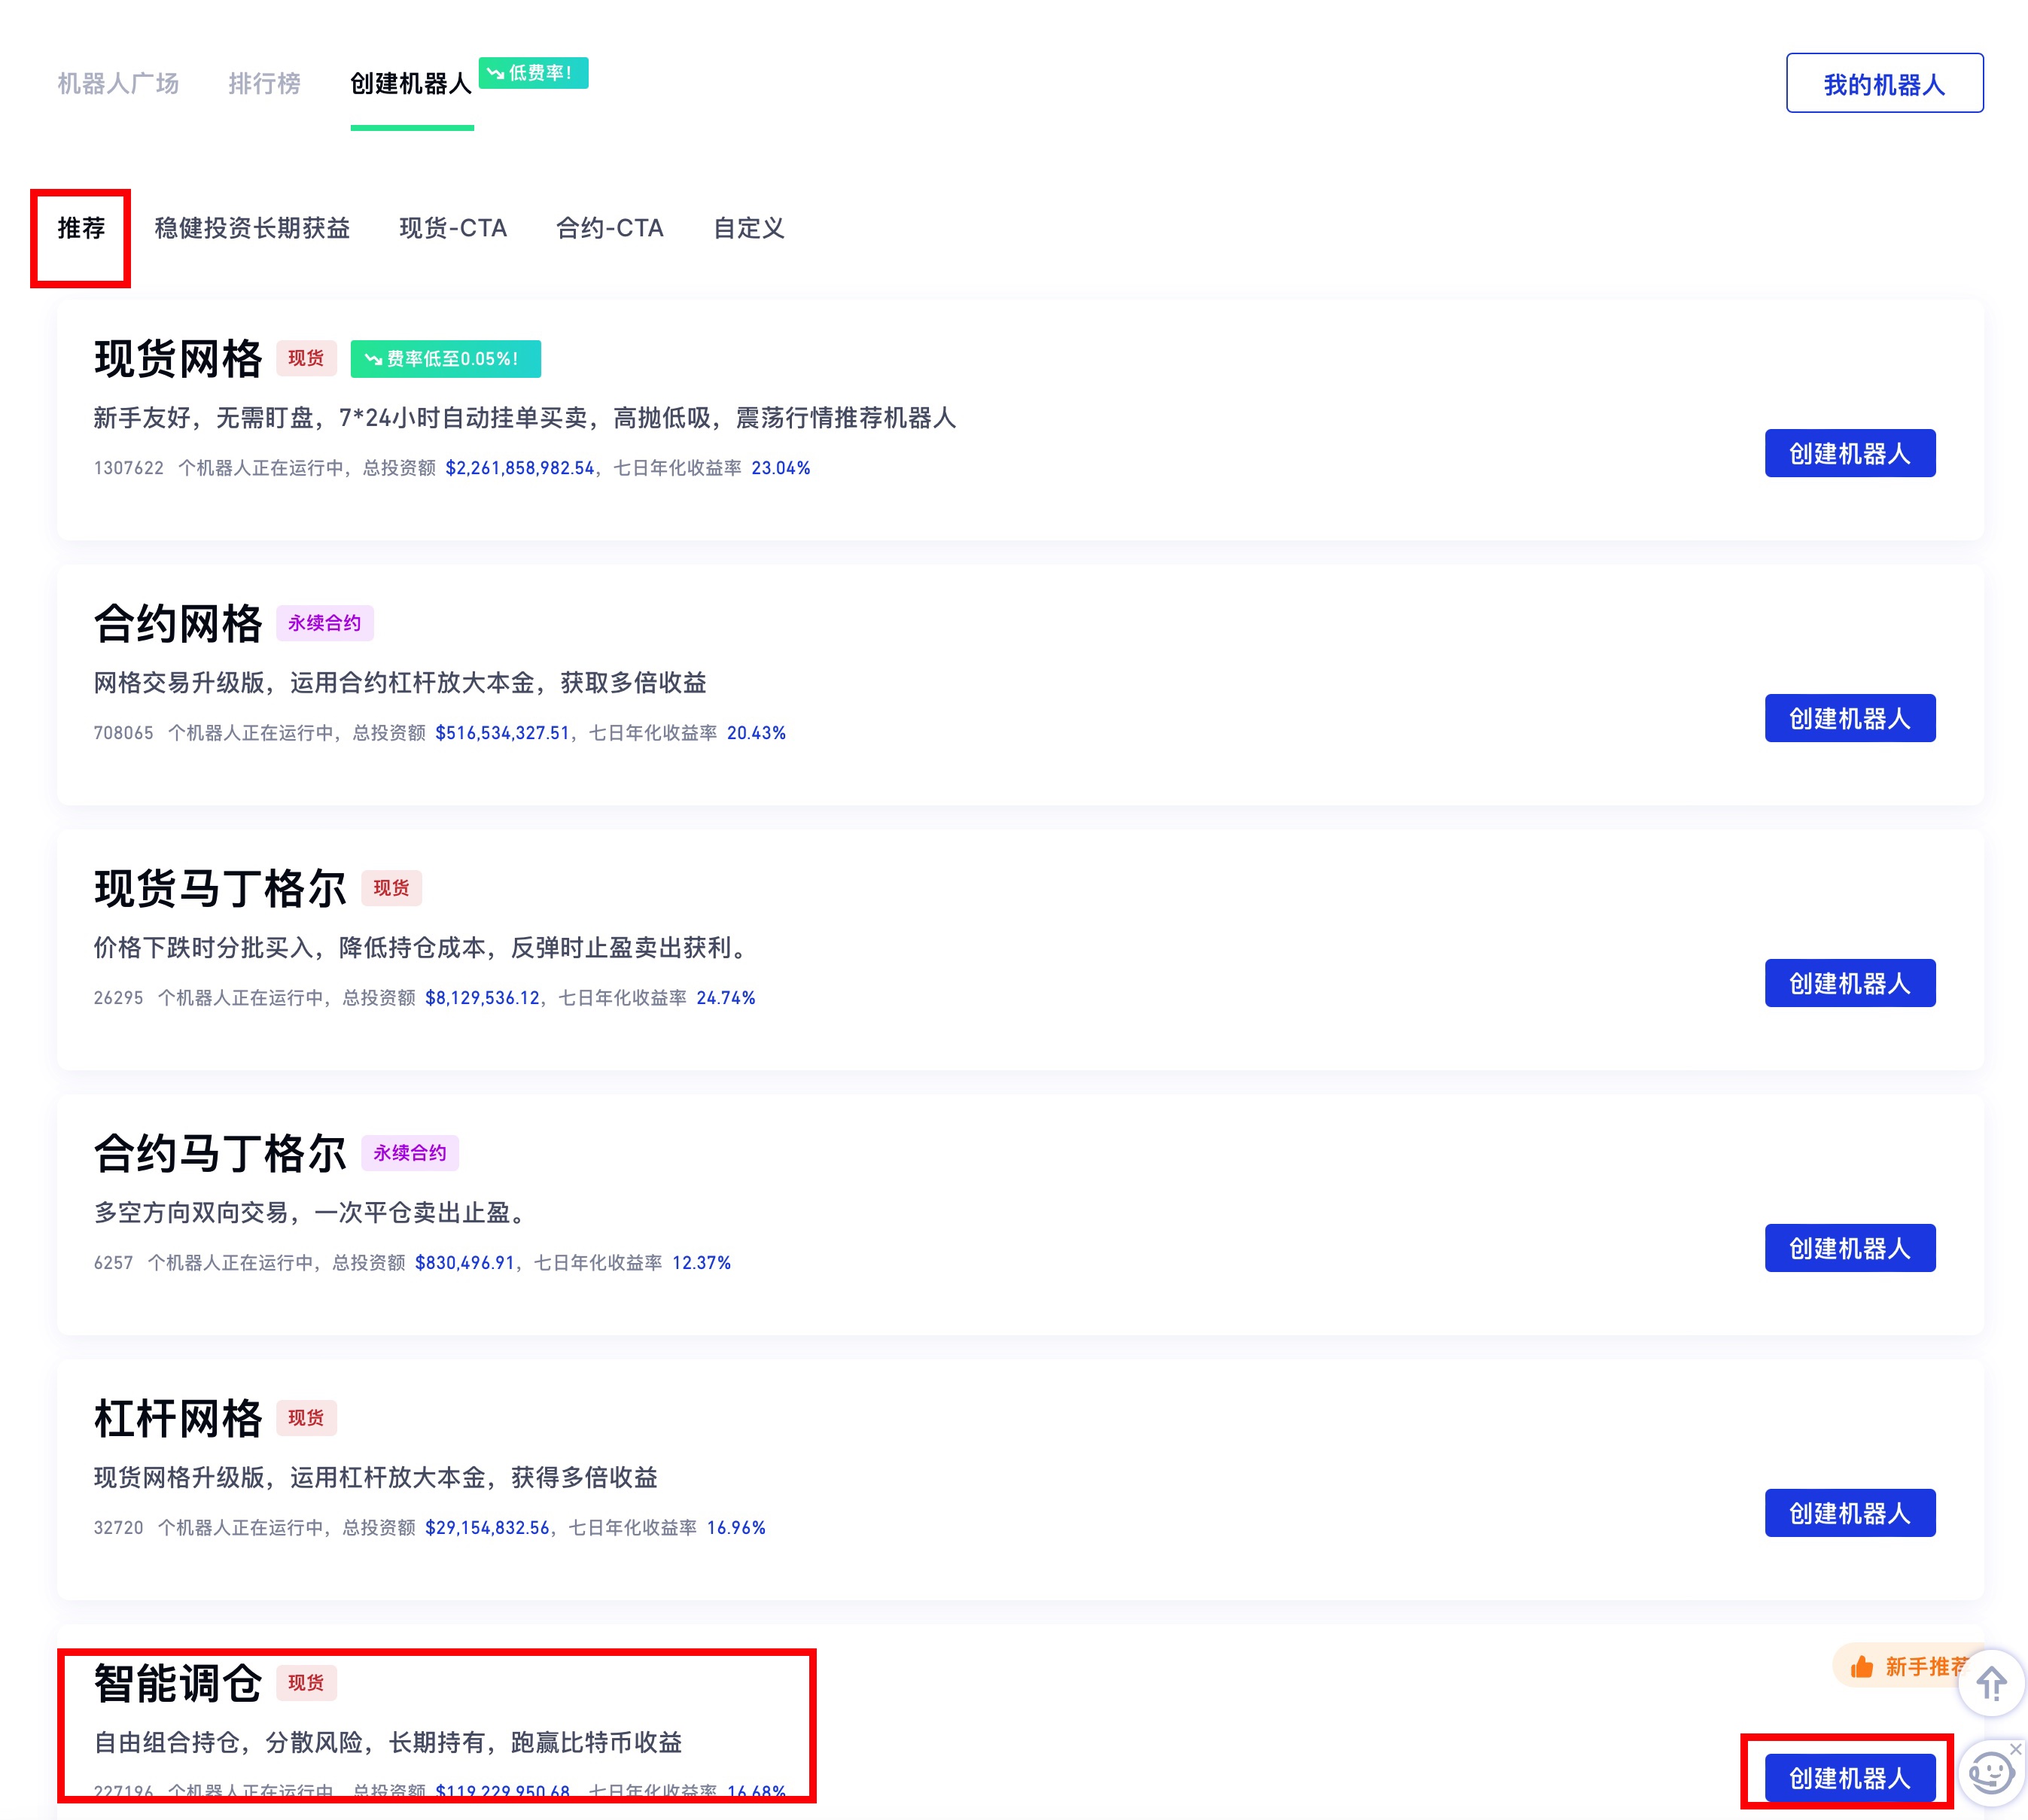Click the scroll-to-top arrow icon
Image resolution: width=2028 pixels, height=1820 pixels.
coord(1990,1684)
